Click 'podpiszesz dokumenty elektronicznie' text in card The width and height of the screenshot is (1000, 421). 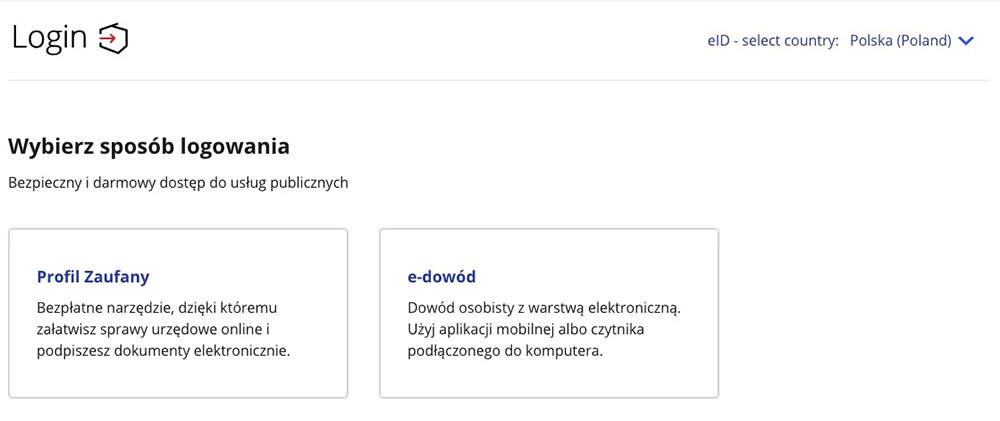click(163, 351)
